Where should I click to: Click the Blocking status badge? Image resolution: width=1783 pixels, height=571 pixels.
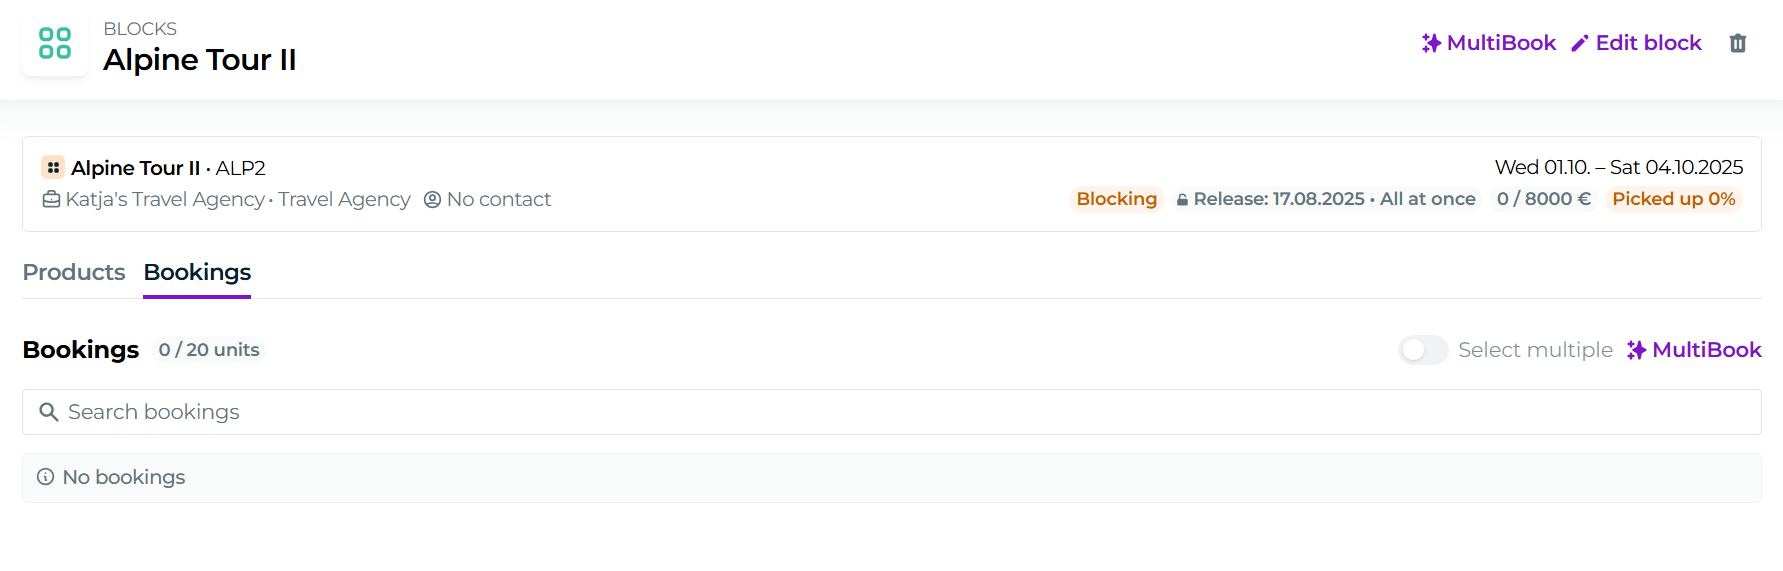point(1116,199)
